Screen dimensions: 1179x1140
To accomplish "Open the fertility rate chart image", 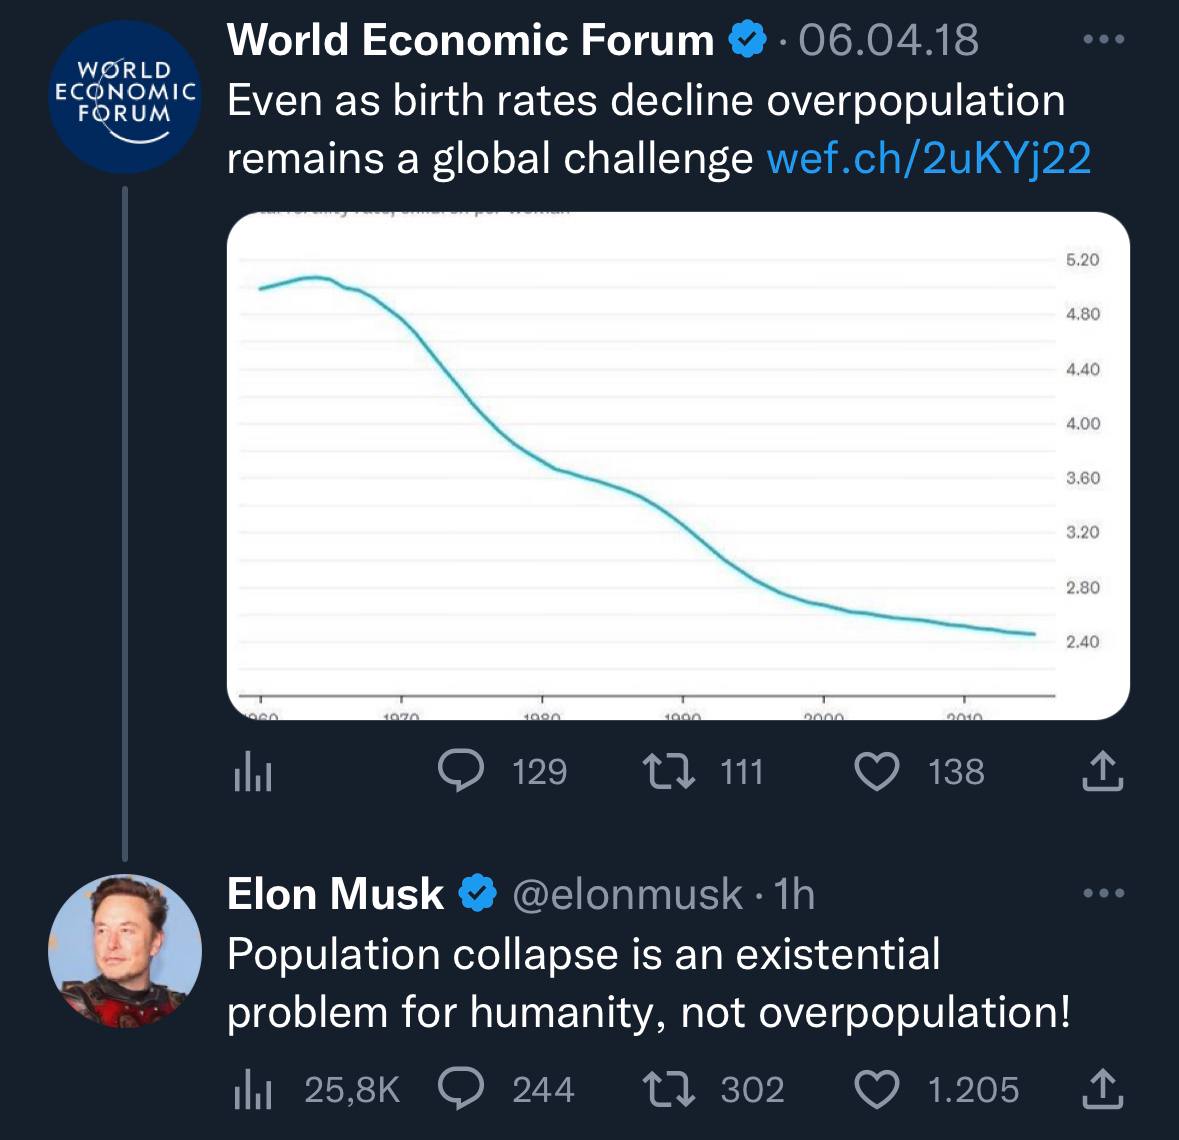I will 678,465.
